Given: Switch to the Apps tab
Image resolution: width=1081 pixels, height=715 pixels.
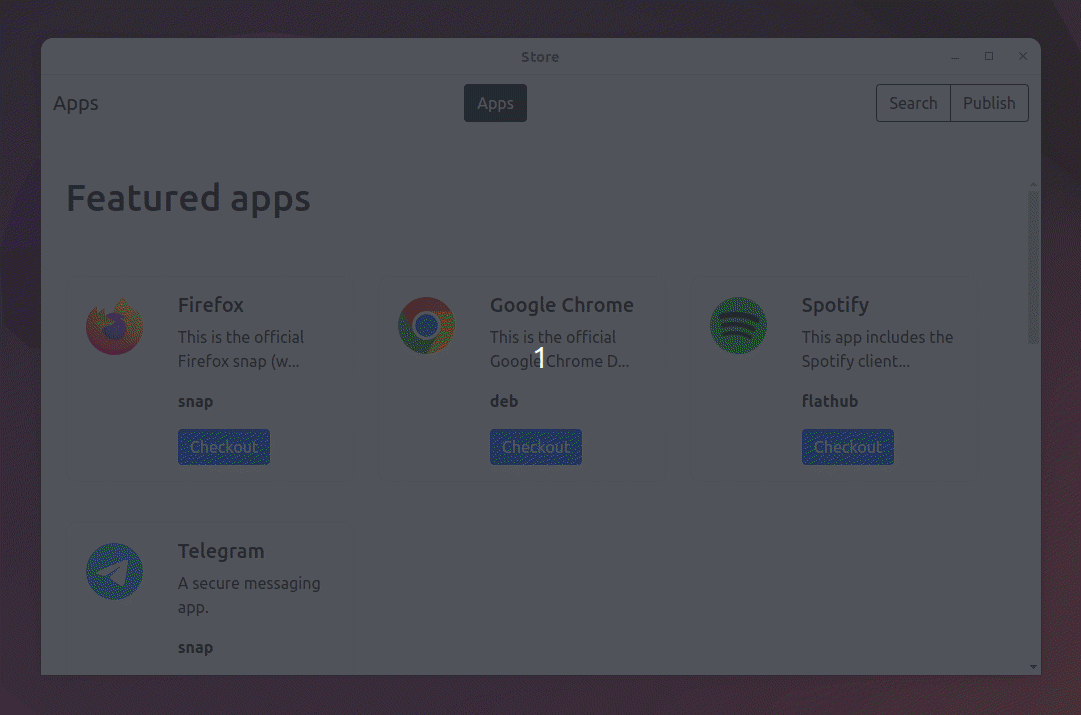Looking at the screenshot, I should coord(495,103).
